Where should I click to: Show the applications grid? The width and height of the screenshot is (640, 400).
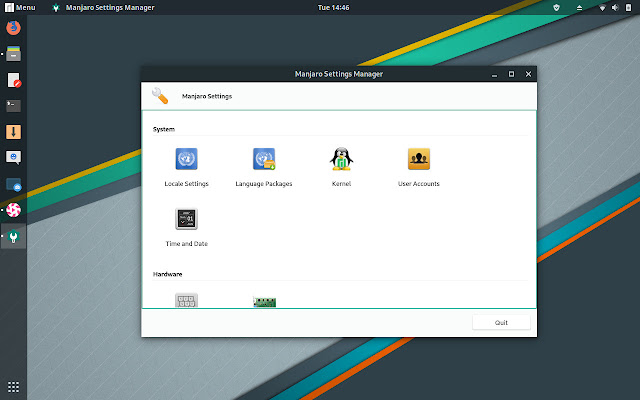[13, 387]
